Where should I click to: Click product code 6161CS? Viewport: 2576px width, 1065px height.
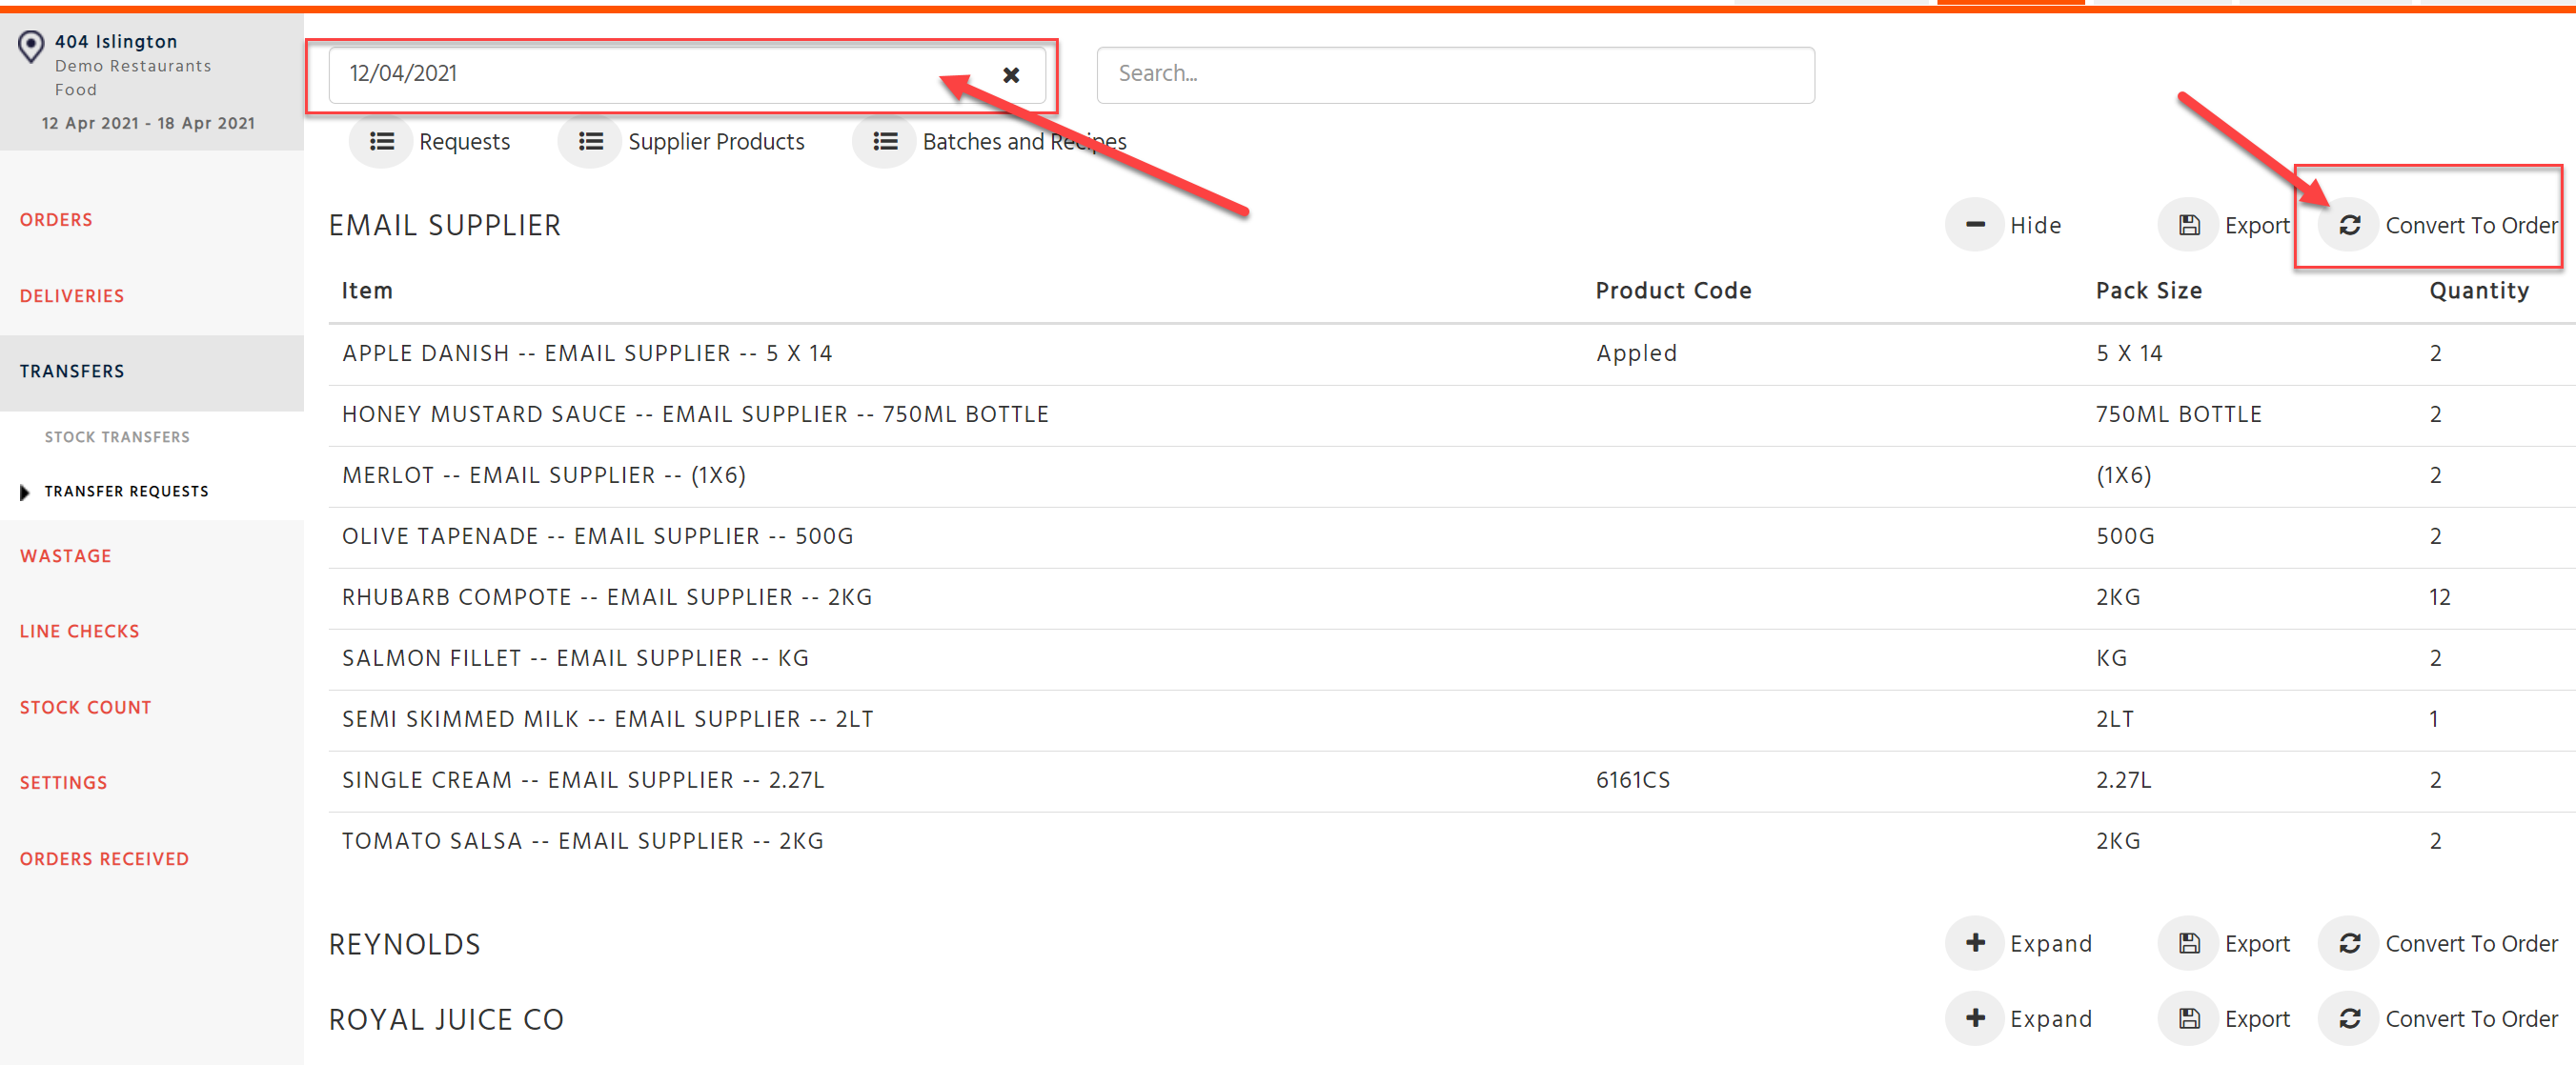pyautogui.click(x=1632, y=781)
